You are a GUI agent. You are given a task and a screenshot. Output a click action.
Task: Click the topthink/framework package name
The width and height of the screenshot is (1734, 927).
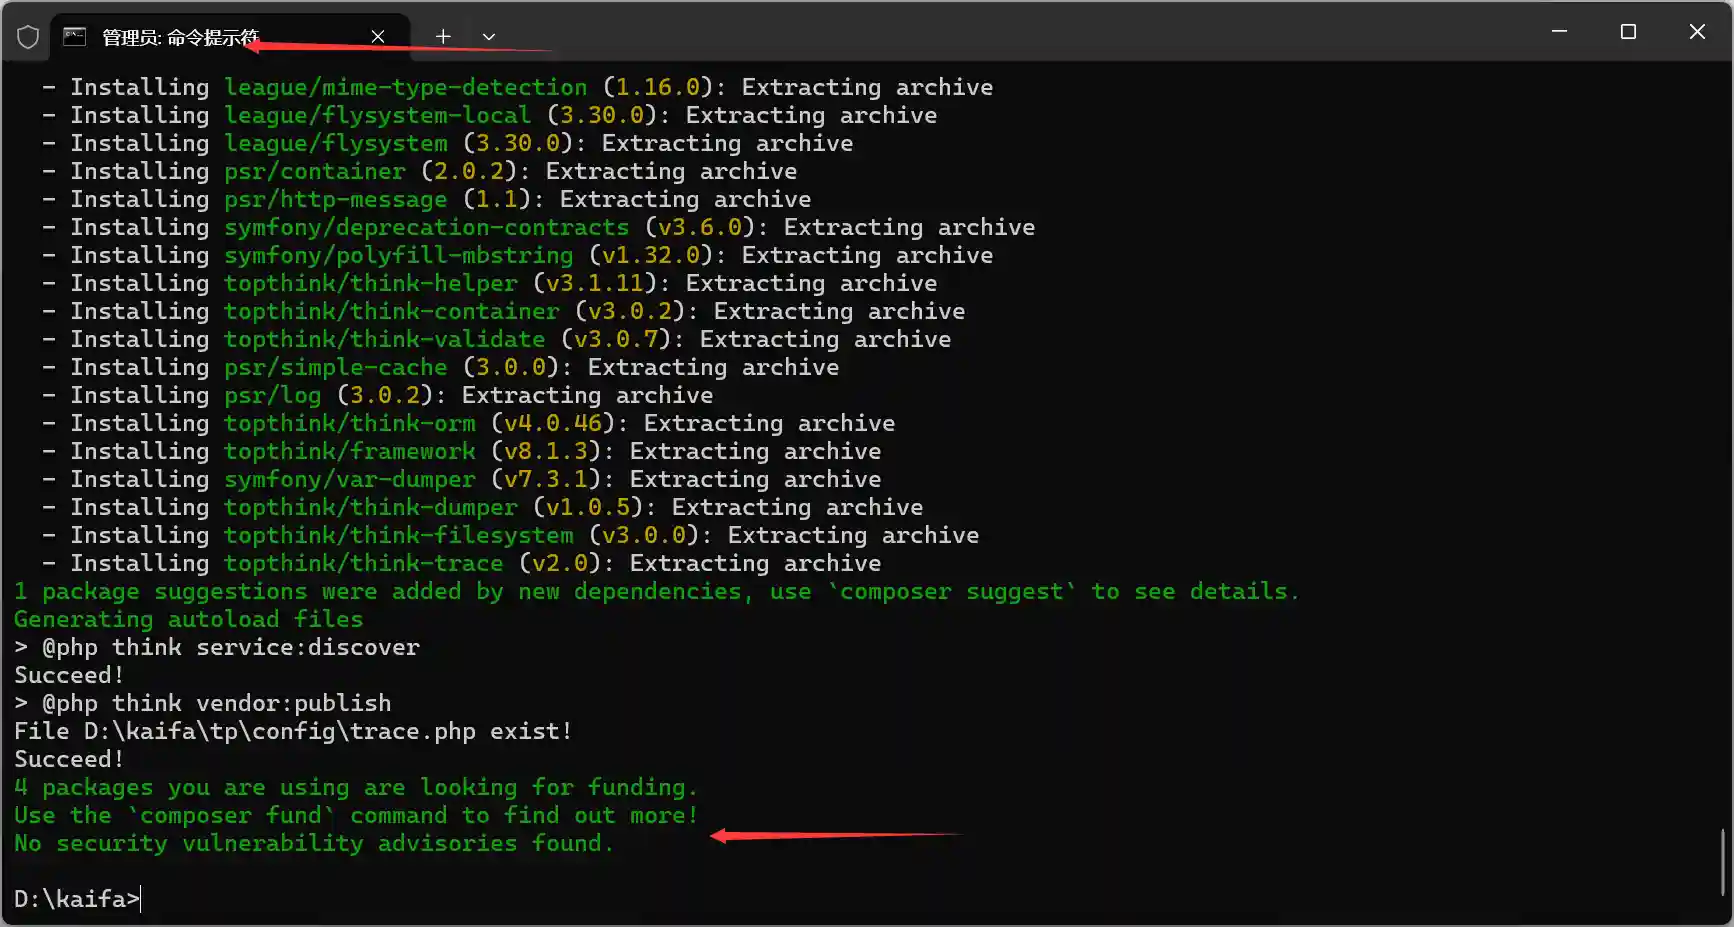(x=349, y=451)
